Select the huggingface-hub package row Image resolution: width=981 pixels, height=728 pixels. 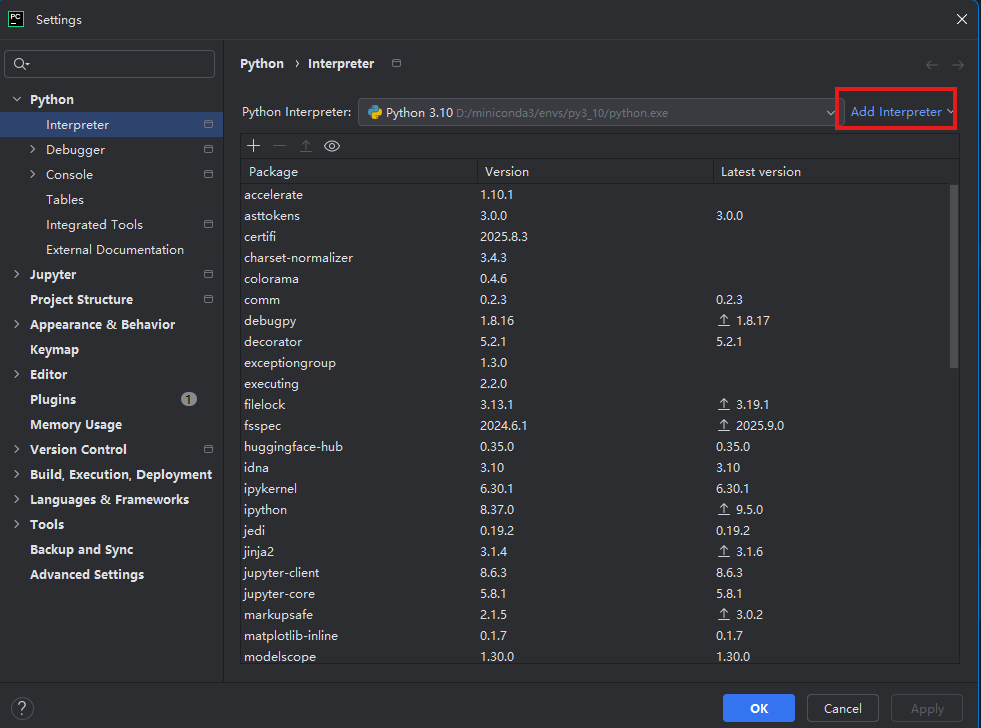coord(595,447)
